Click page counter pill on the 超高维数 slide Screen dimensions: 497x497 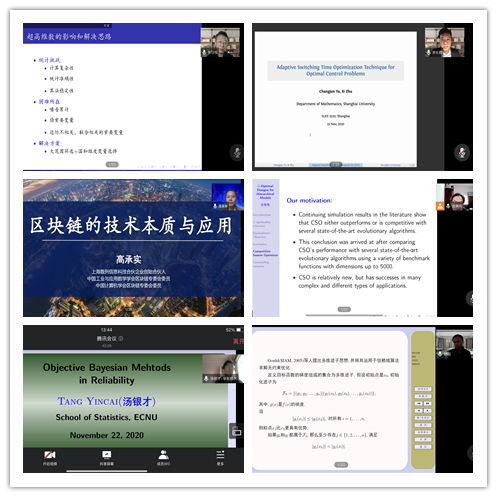point(112,164)
